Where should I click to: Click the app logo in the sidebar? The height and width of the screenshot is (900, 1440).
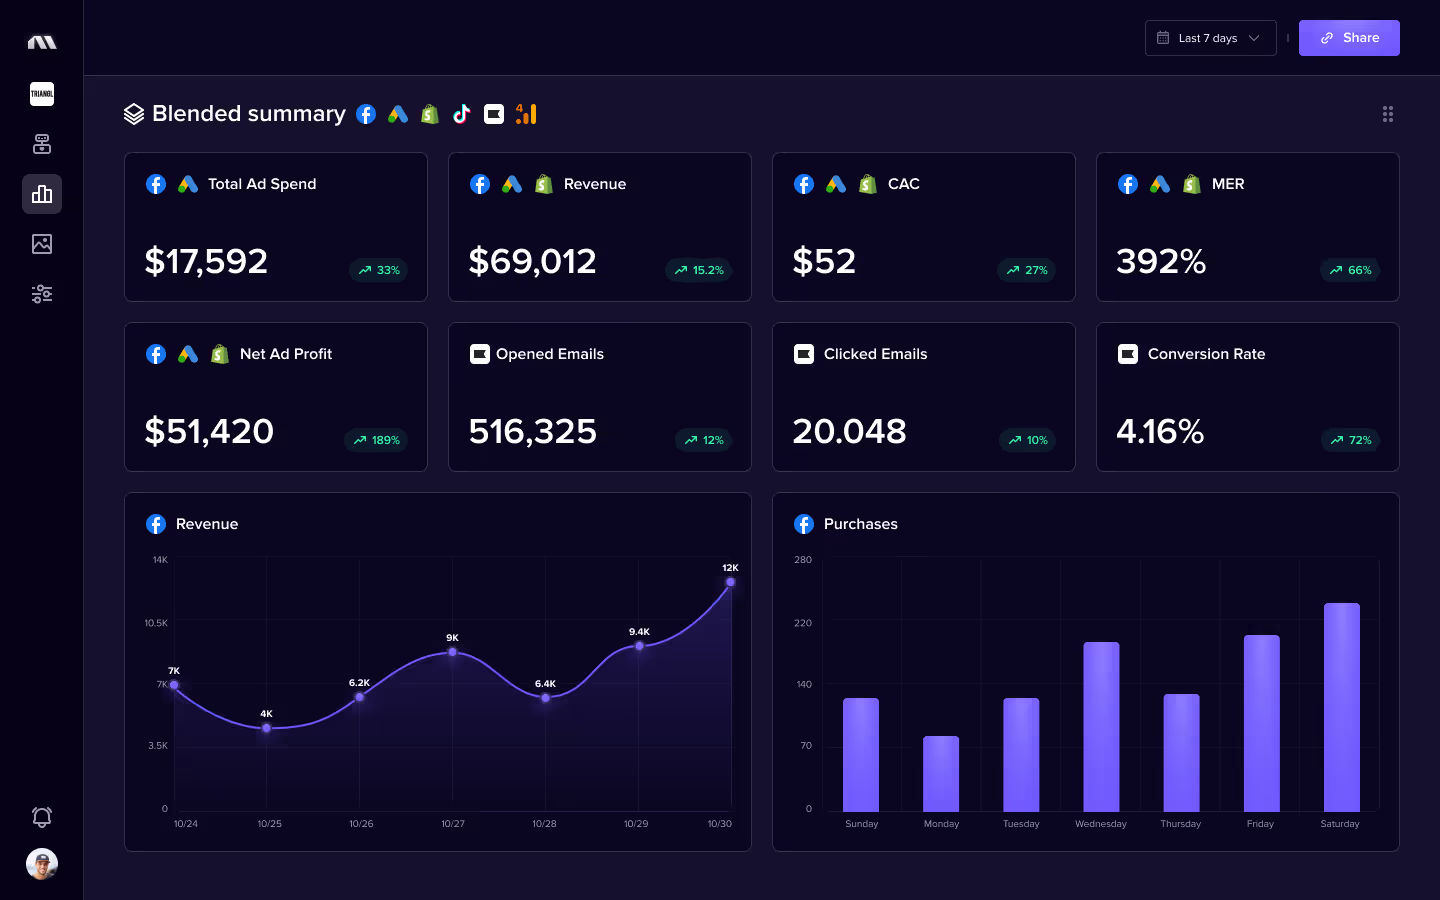pos(42,42)
